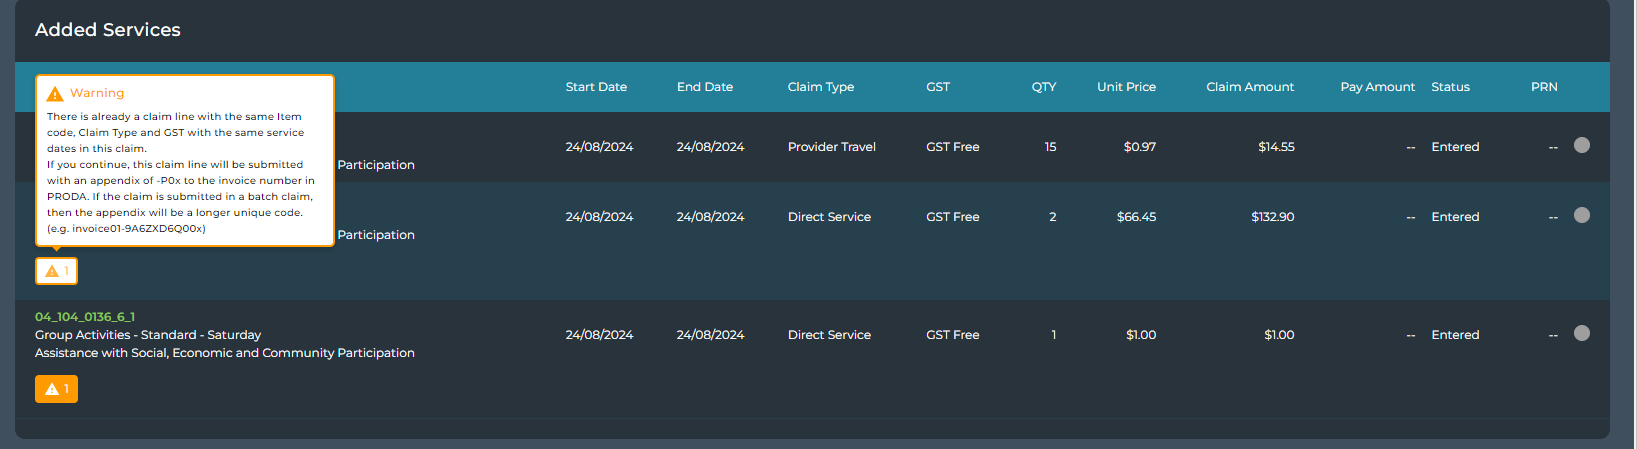
Task: Click the PRN column header
Action: click(x=1544, y=87)
